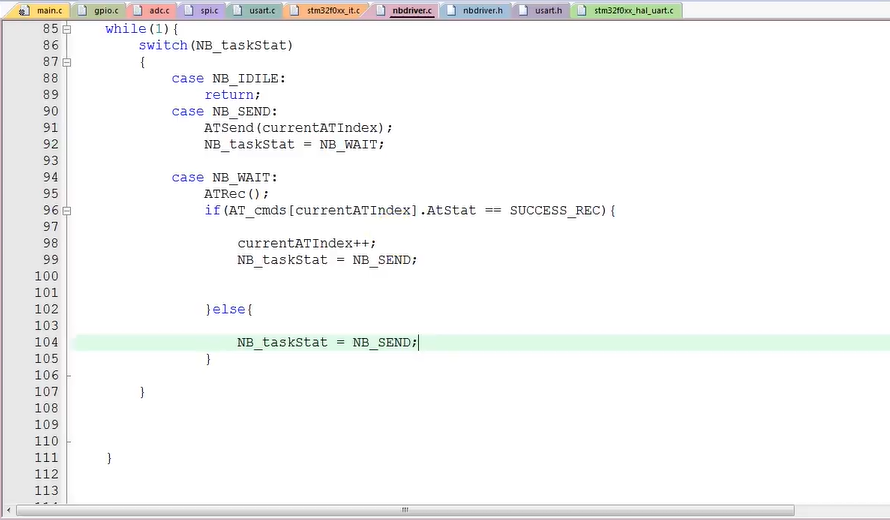The width and height of the screenshot is (890, 520).
Task: Click line number 104 in the gutter
Action: tap(47, 342)
